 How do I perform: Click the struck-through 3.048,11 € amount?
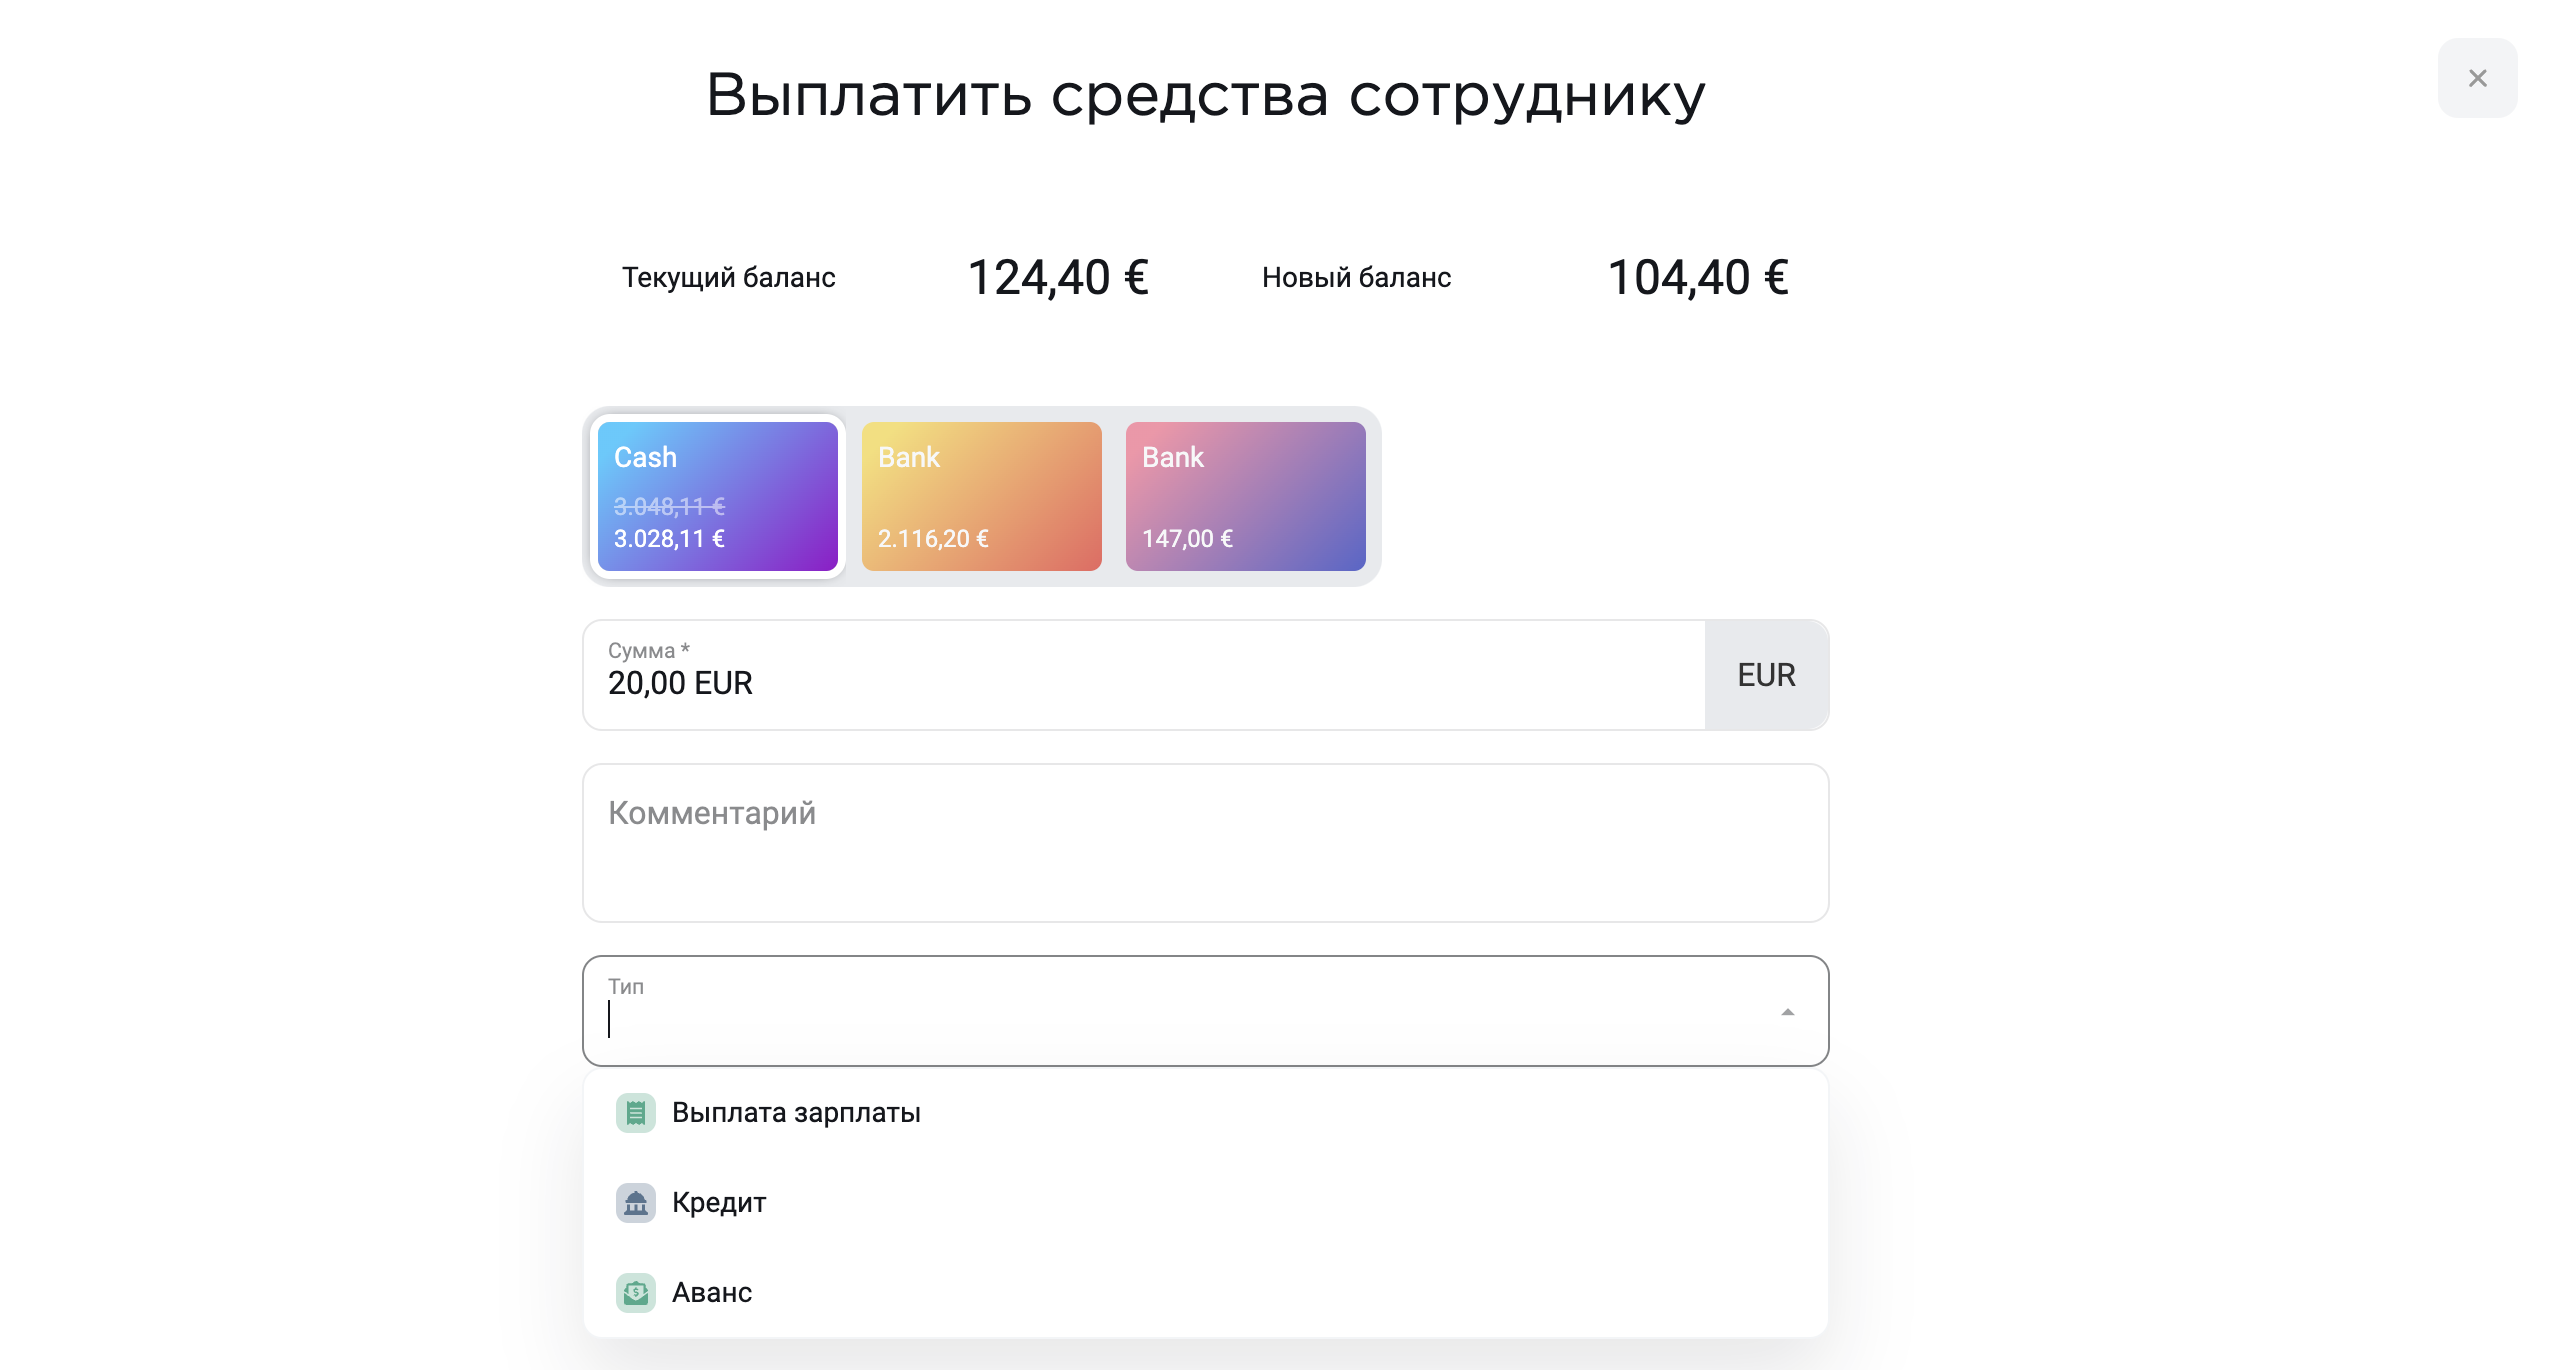point(669,507)
